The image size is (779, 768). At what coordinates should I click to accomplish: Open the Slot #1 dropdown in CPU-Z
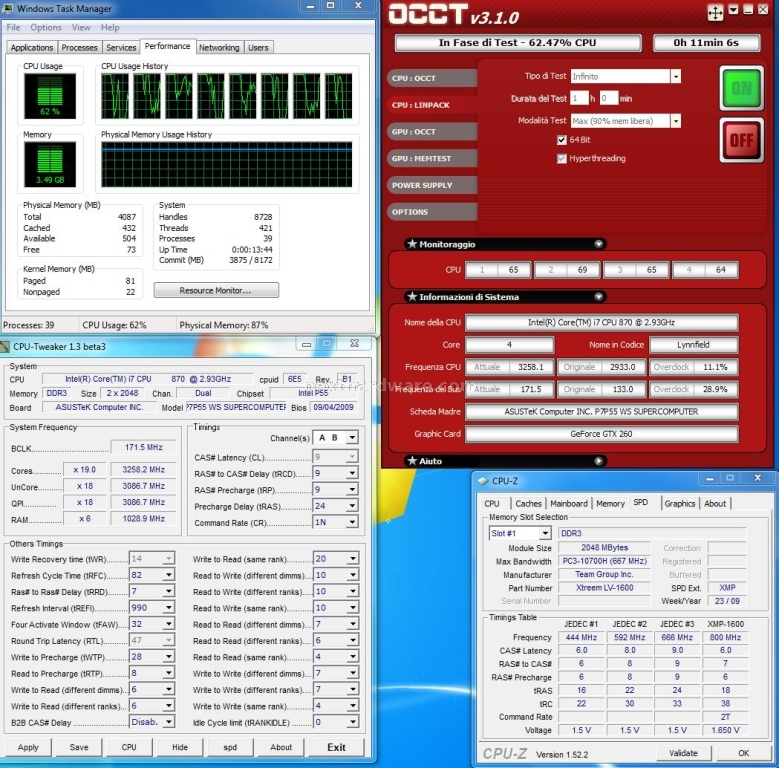[545, 534]
